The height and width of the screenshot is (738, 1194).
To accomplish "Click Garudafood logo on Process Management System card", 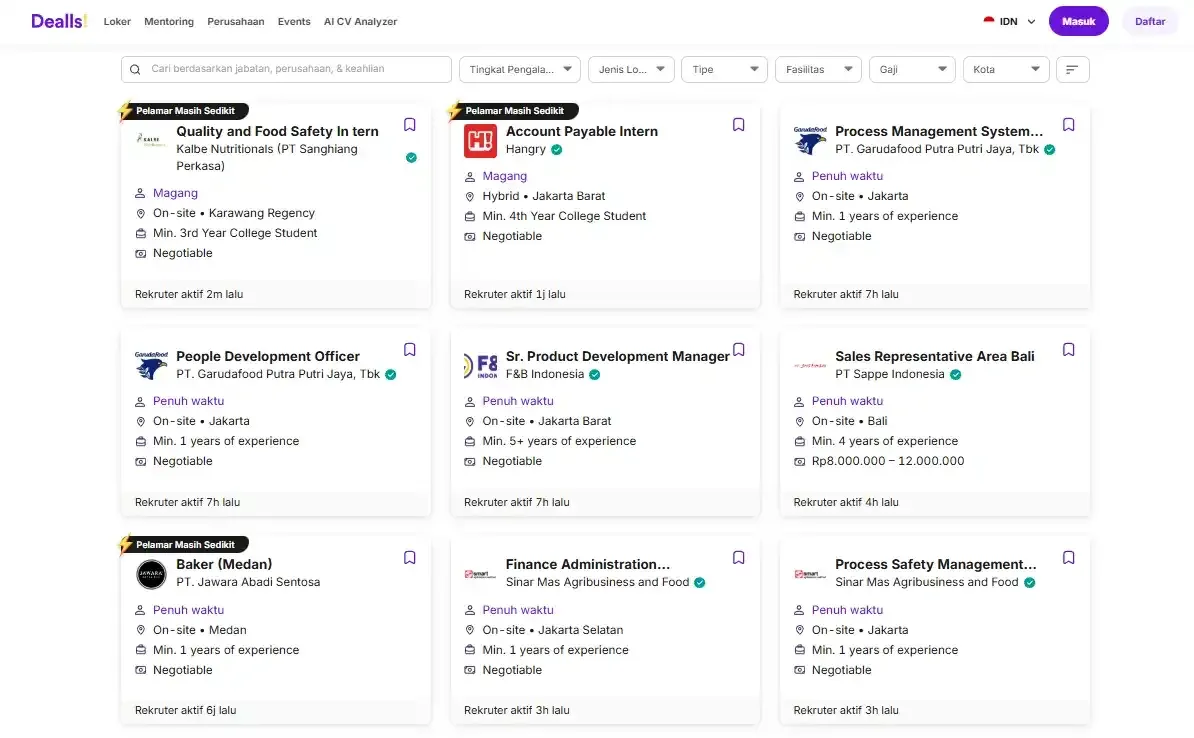I will tap(810, 141).
